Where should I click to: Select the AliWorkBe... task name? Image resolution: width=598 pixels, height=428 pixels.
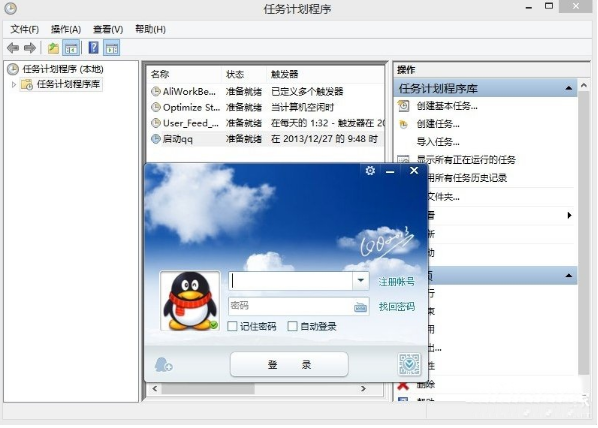tap(189, 92)
